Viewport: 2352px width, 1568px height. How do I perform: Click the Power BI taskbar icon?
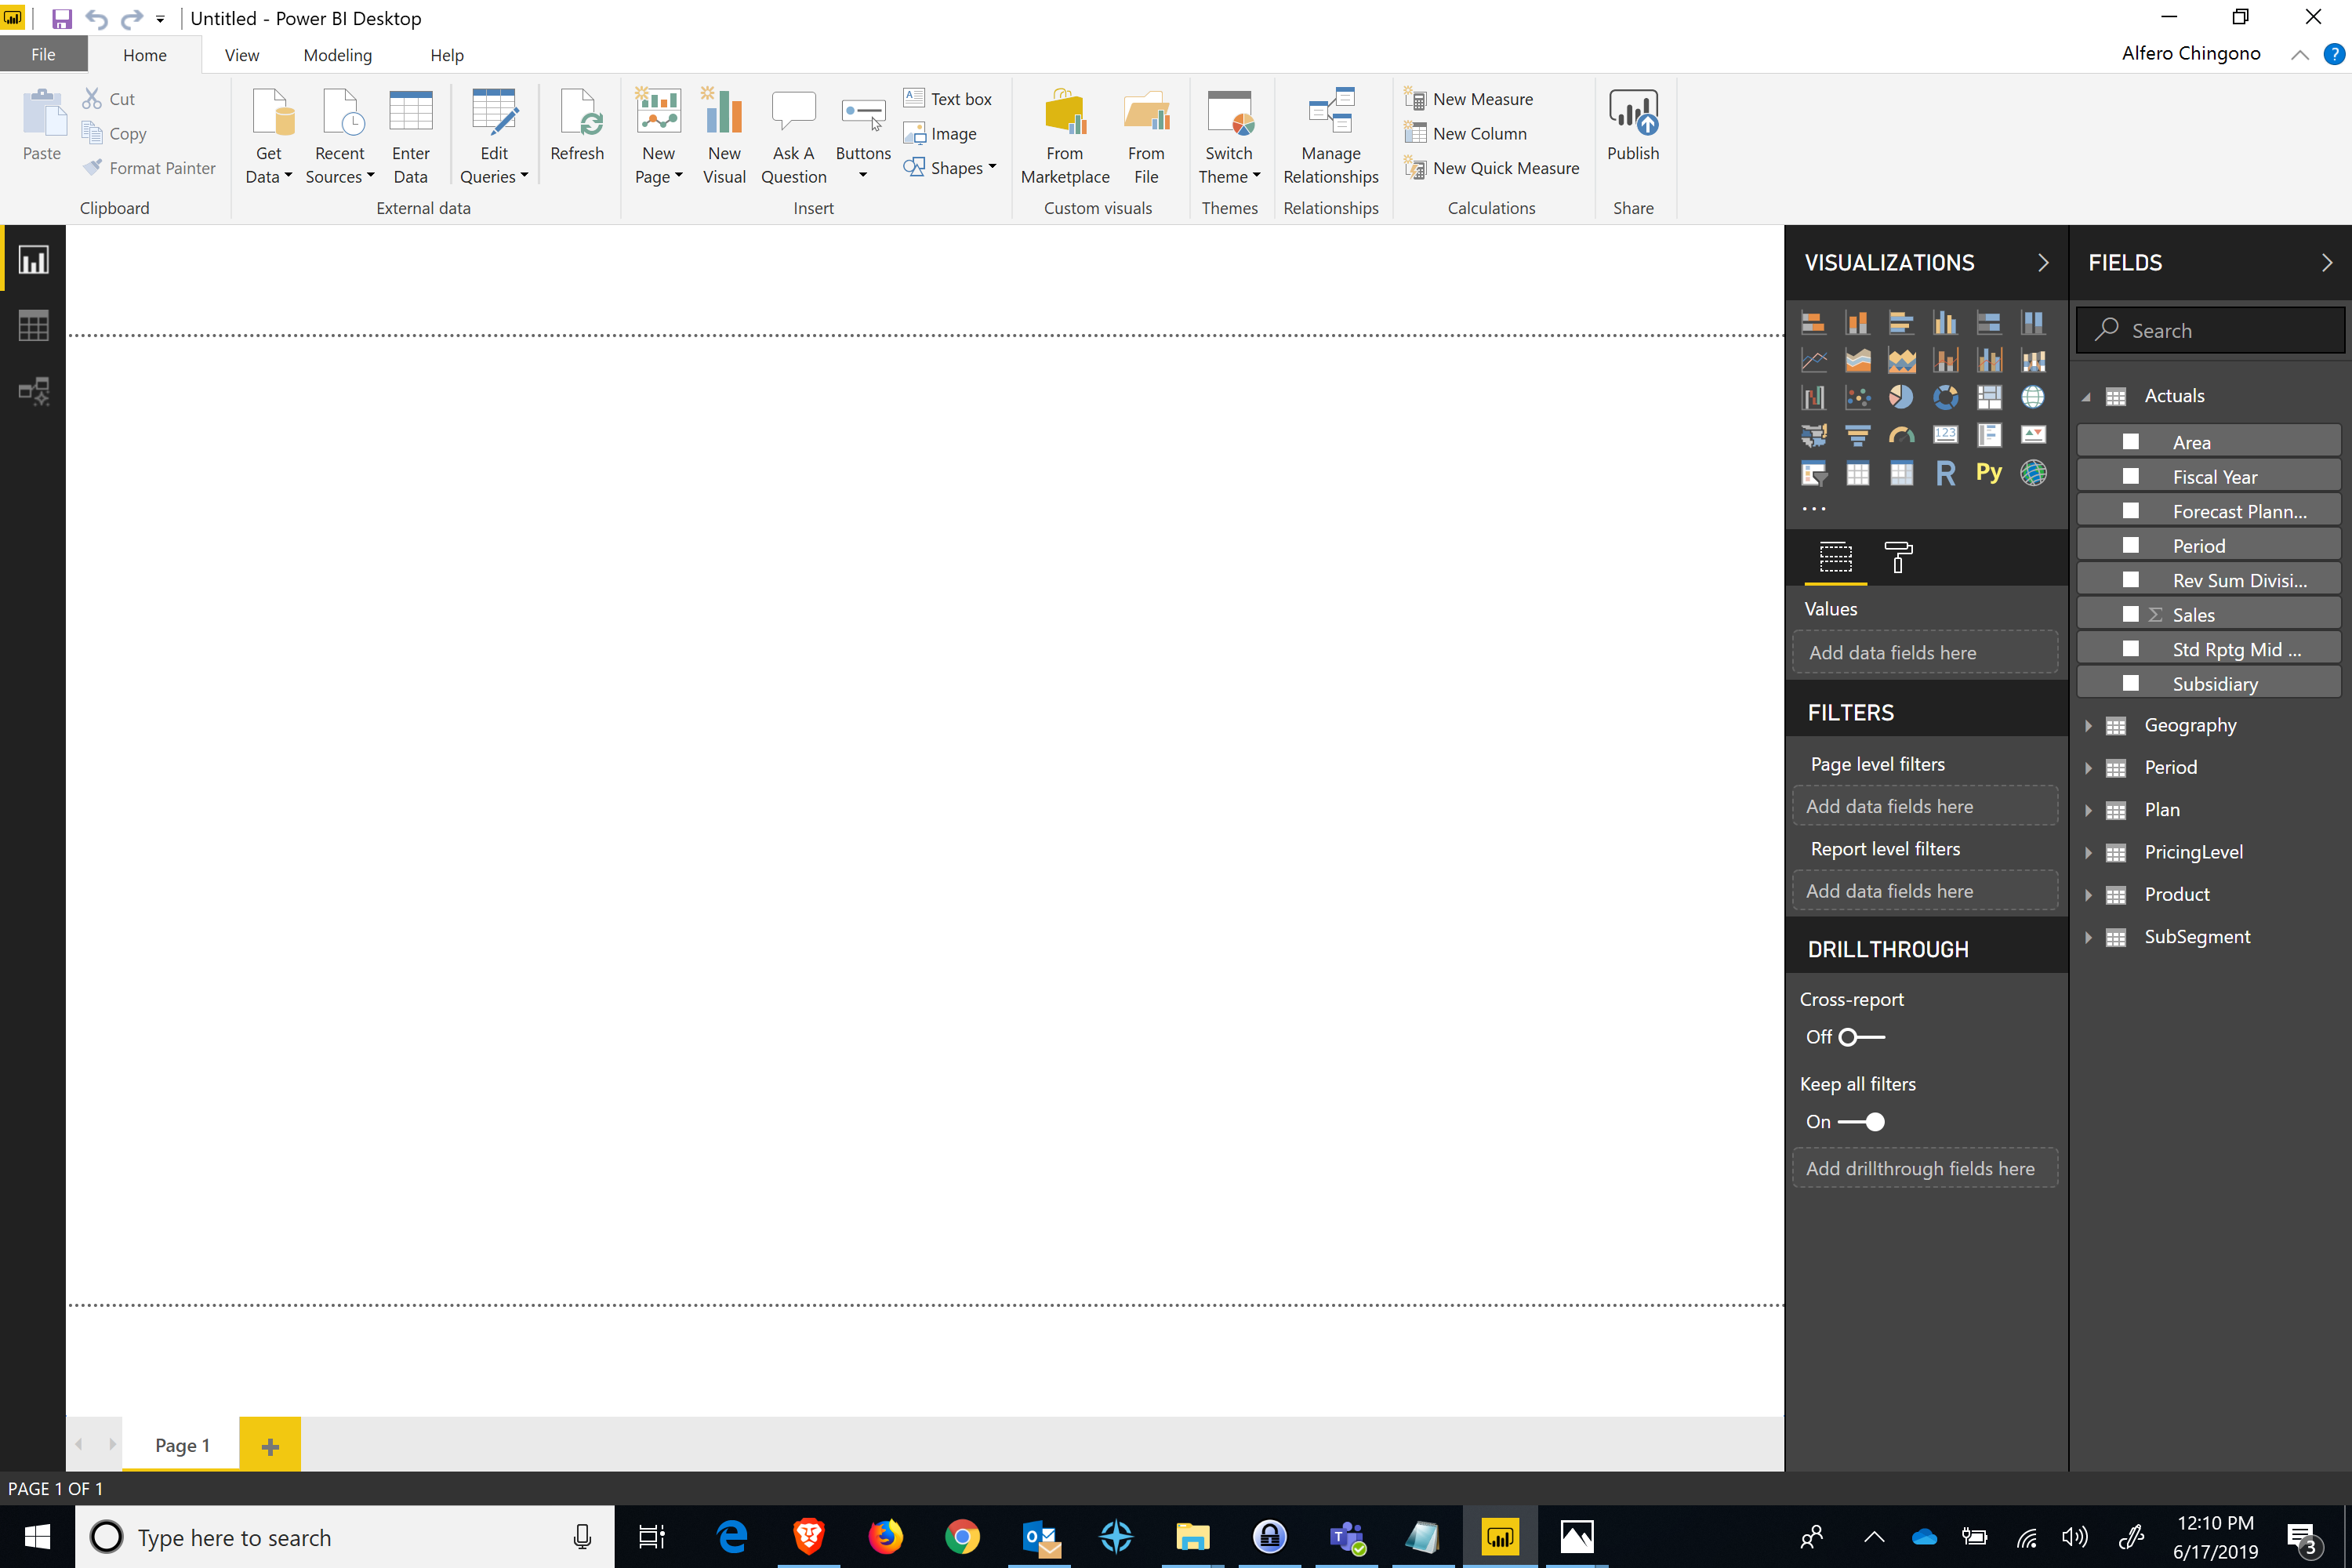[x=1500, y=1537]
